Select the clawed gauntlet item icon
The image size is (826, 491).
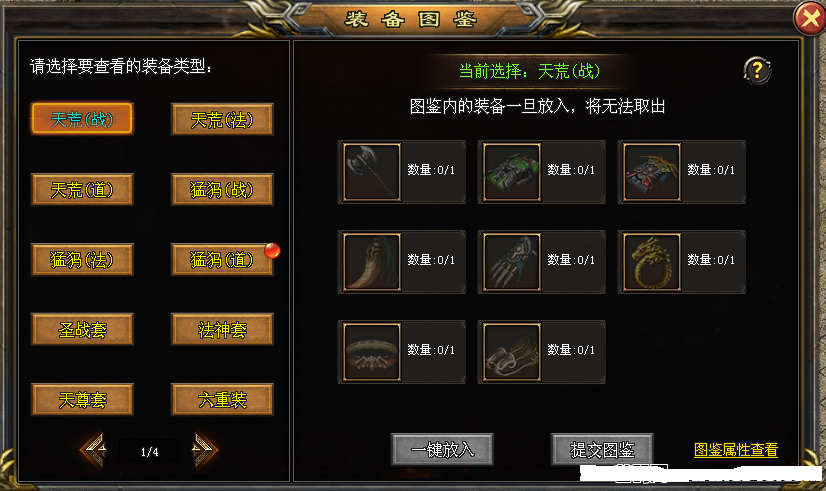[512, 262]
